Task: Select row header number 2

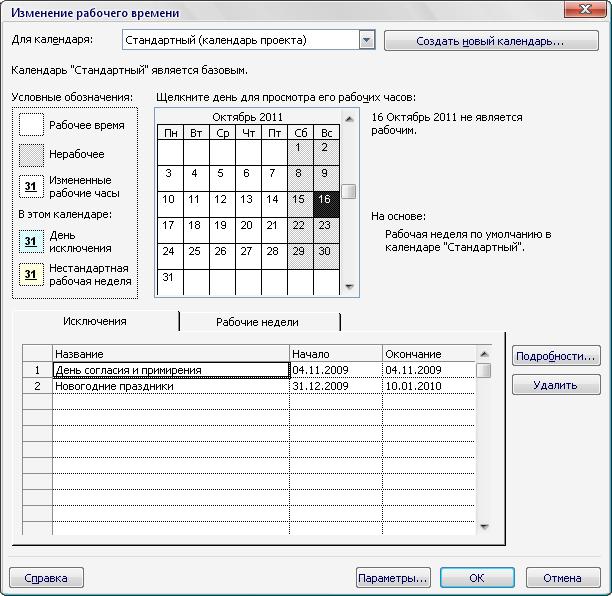Action: coord(37,386)
